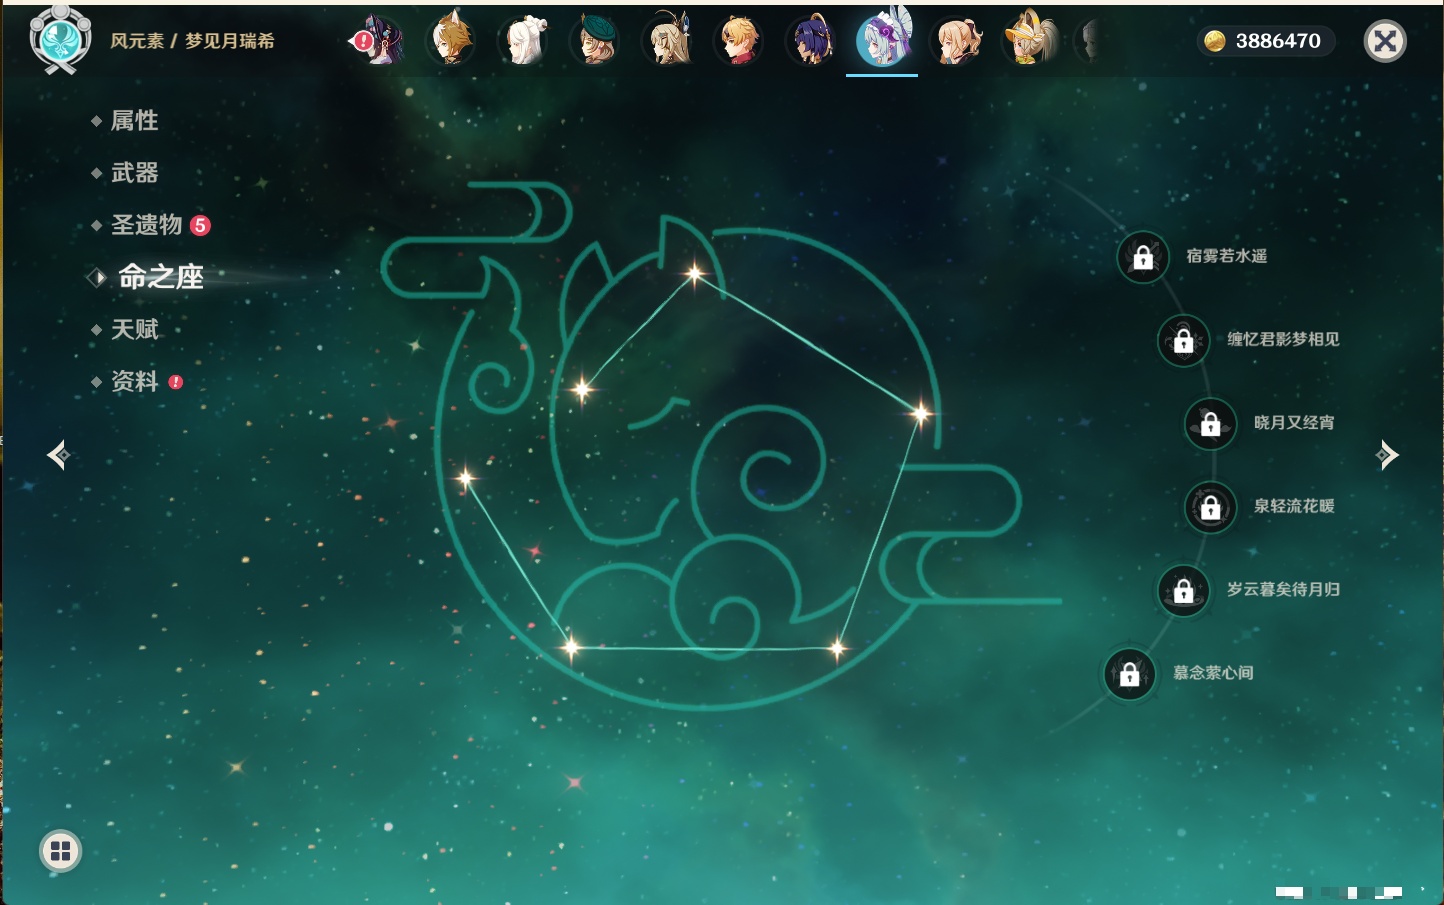The height and width of the screenshot is (905, 1444).
Task: Select the dark blue-haired character portrait
Action: click(x=811, y=41)
